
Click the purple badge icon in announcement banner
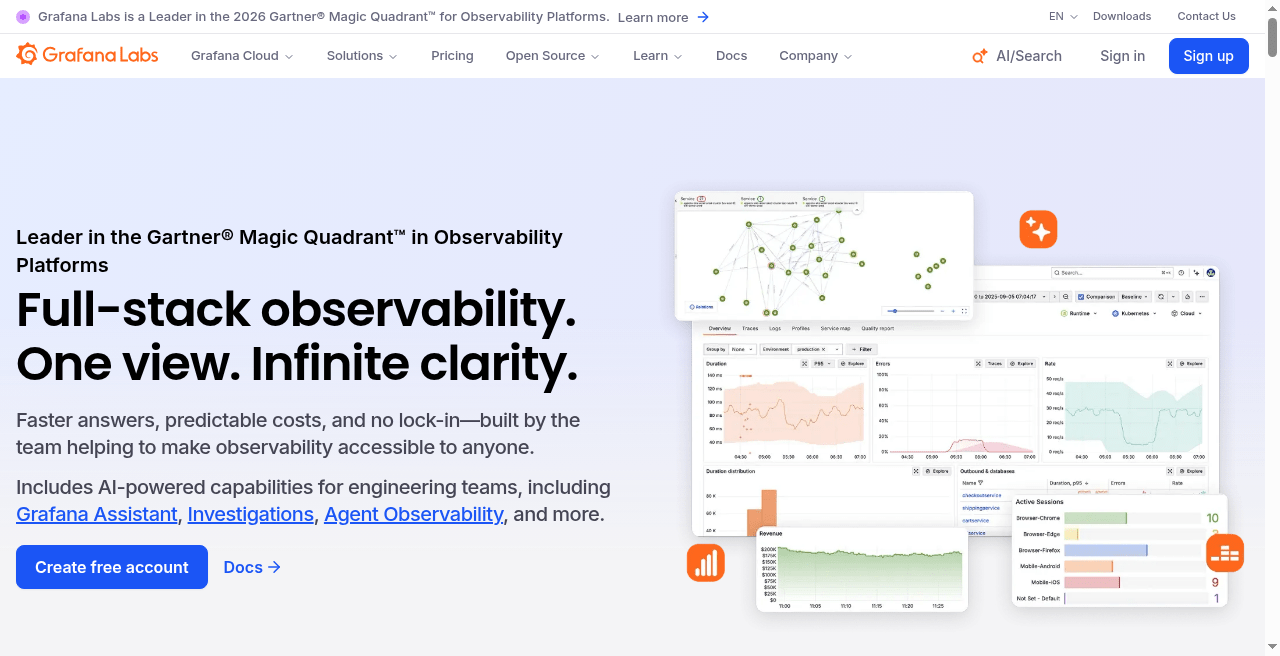pos(23,17)
